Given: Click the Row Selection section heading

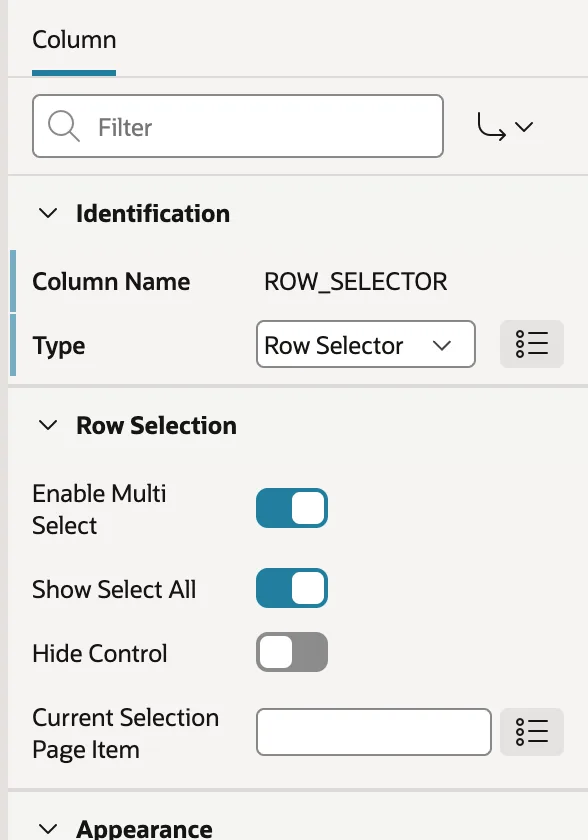Looking at the screenshot, I should click(156, 425).
